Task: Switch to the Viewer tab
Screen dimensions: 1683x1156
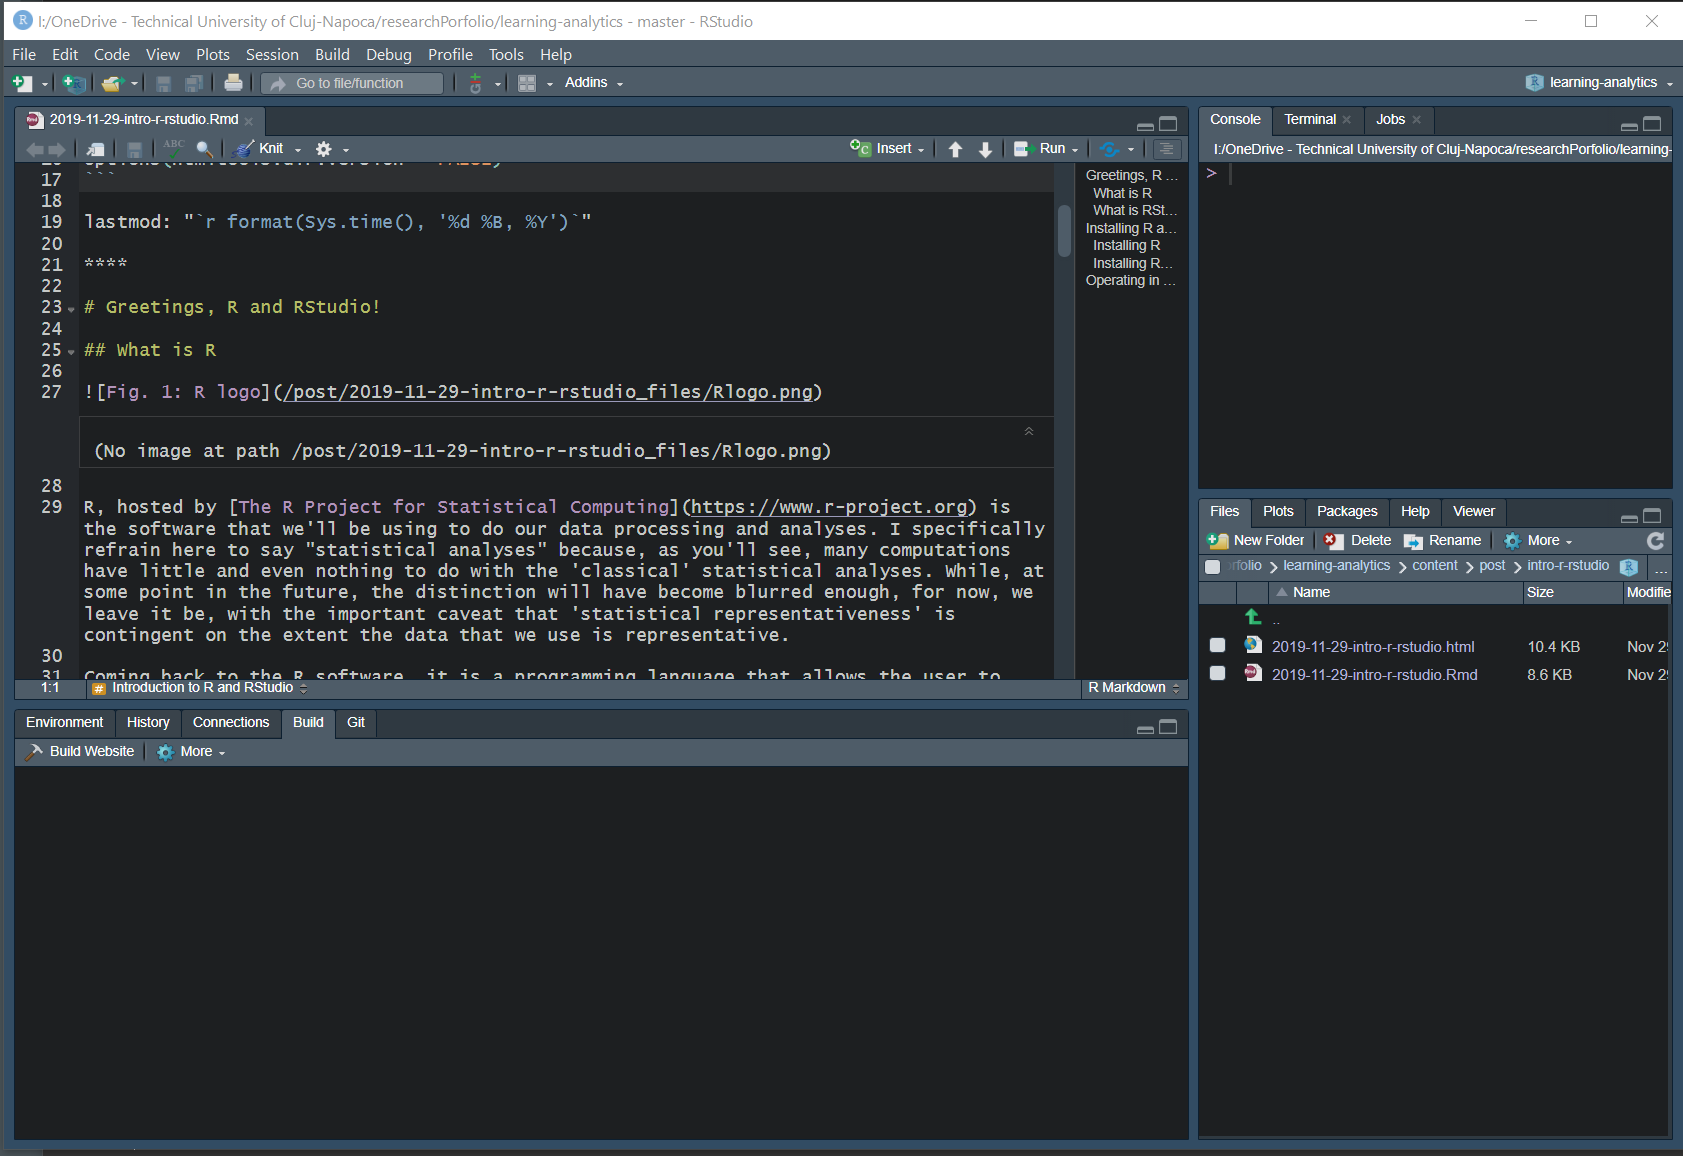Action: point(1474,512)
